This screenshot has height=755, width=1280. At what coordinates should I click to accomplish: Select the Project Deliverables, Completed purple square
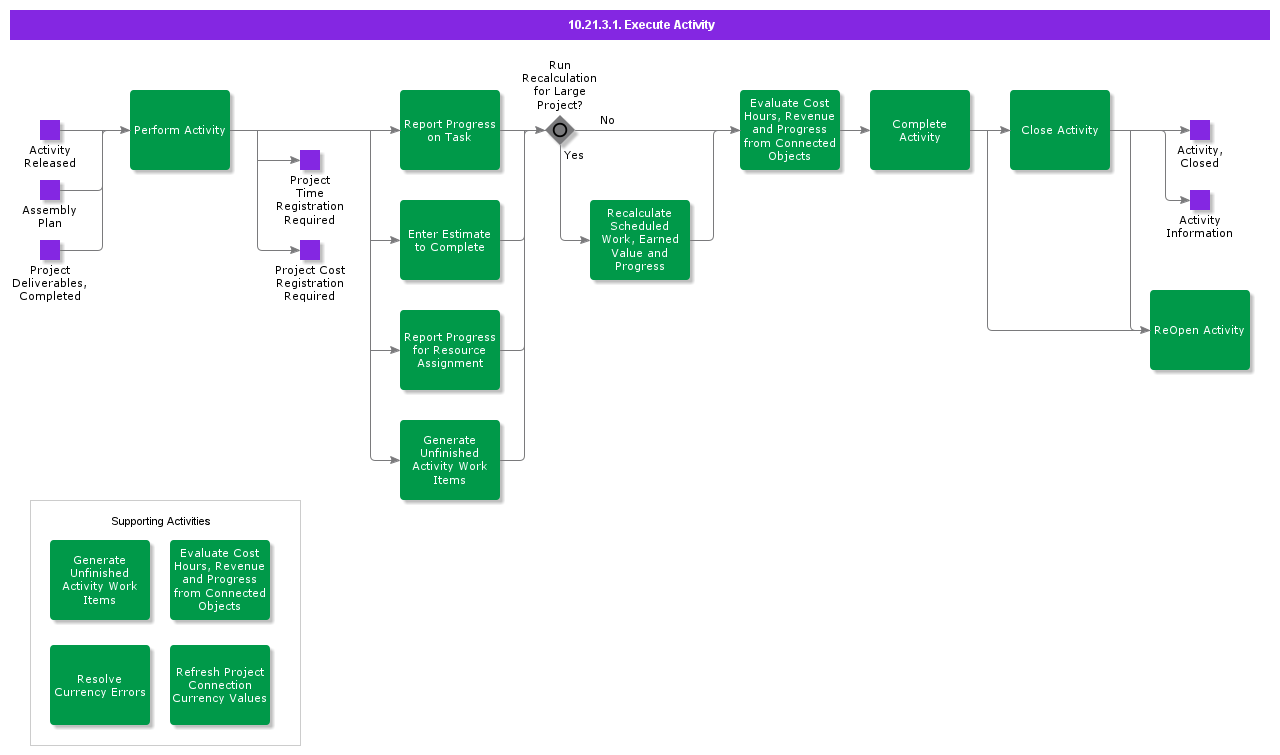point(50,250)
